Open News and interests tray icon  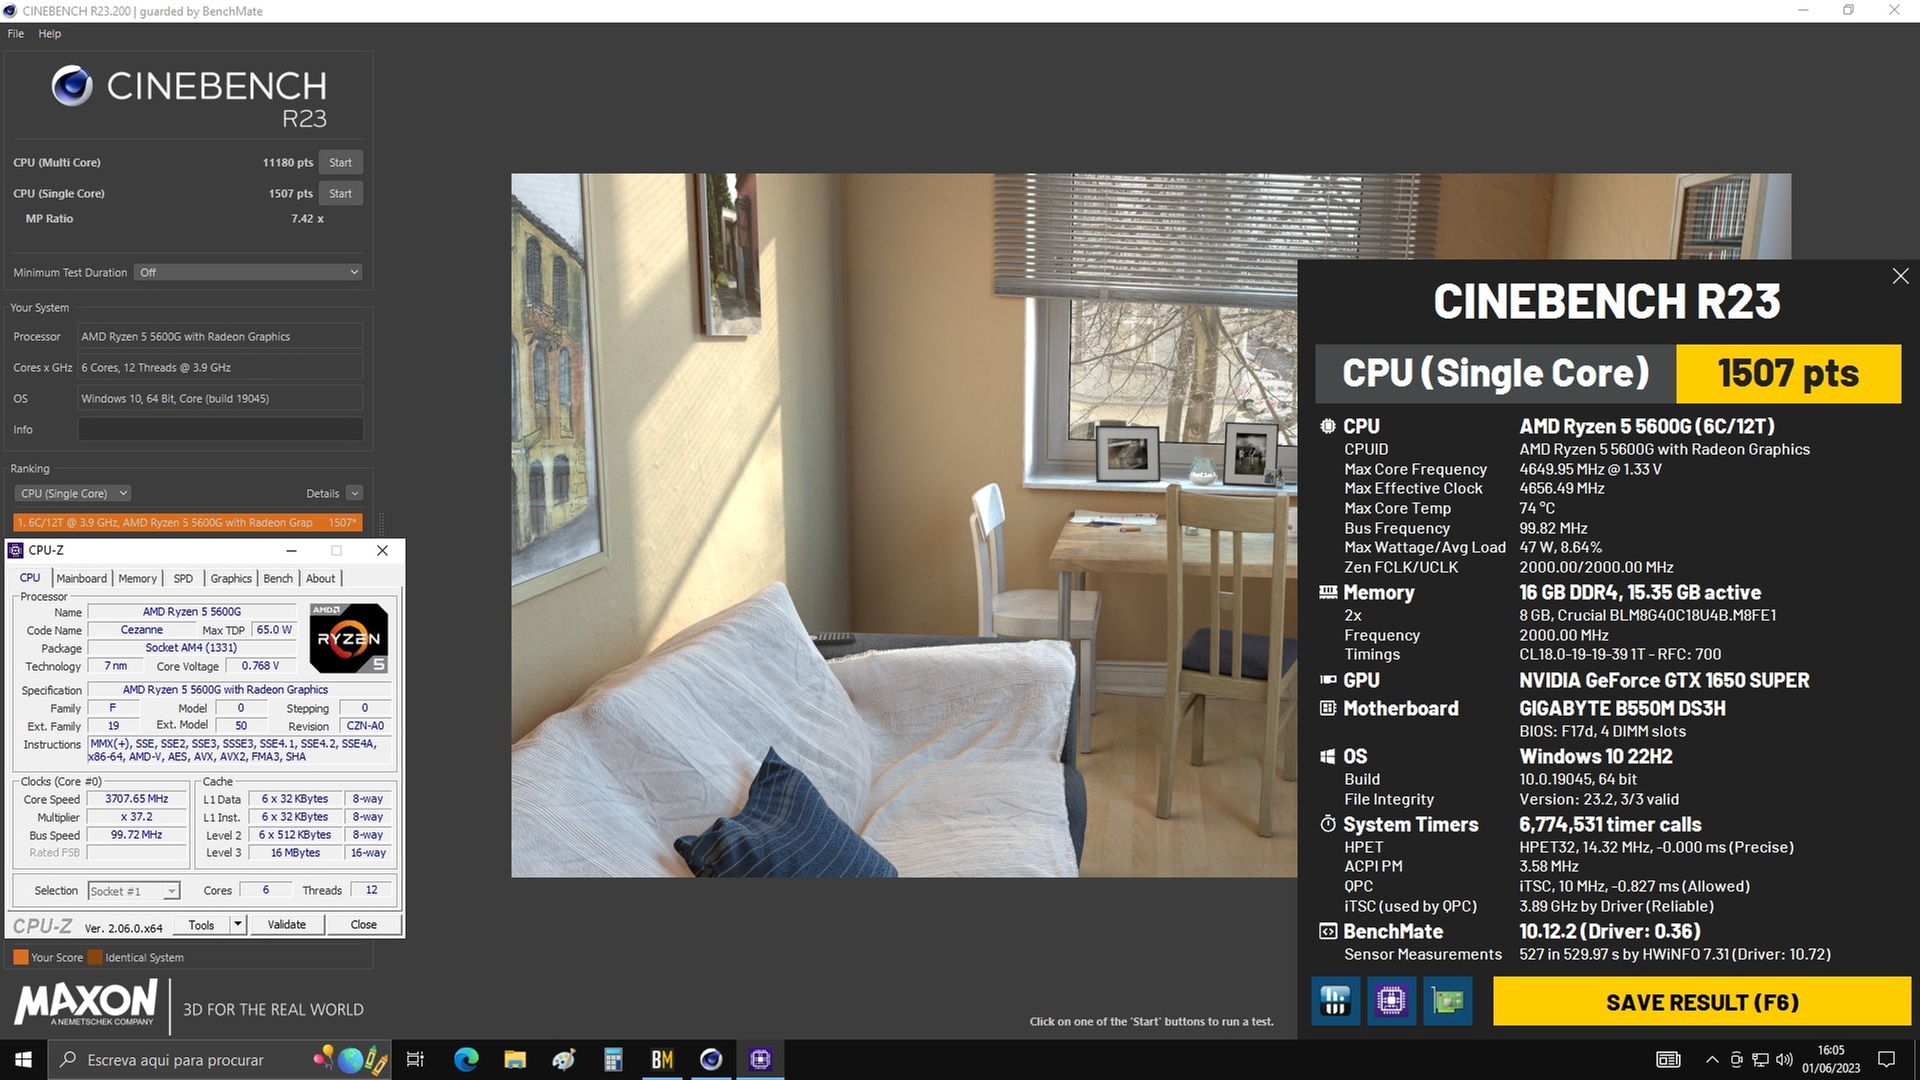1668,1059
